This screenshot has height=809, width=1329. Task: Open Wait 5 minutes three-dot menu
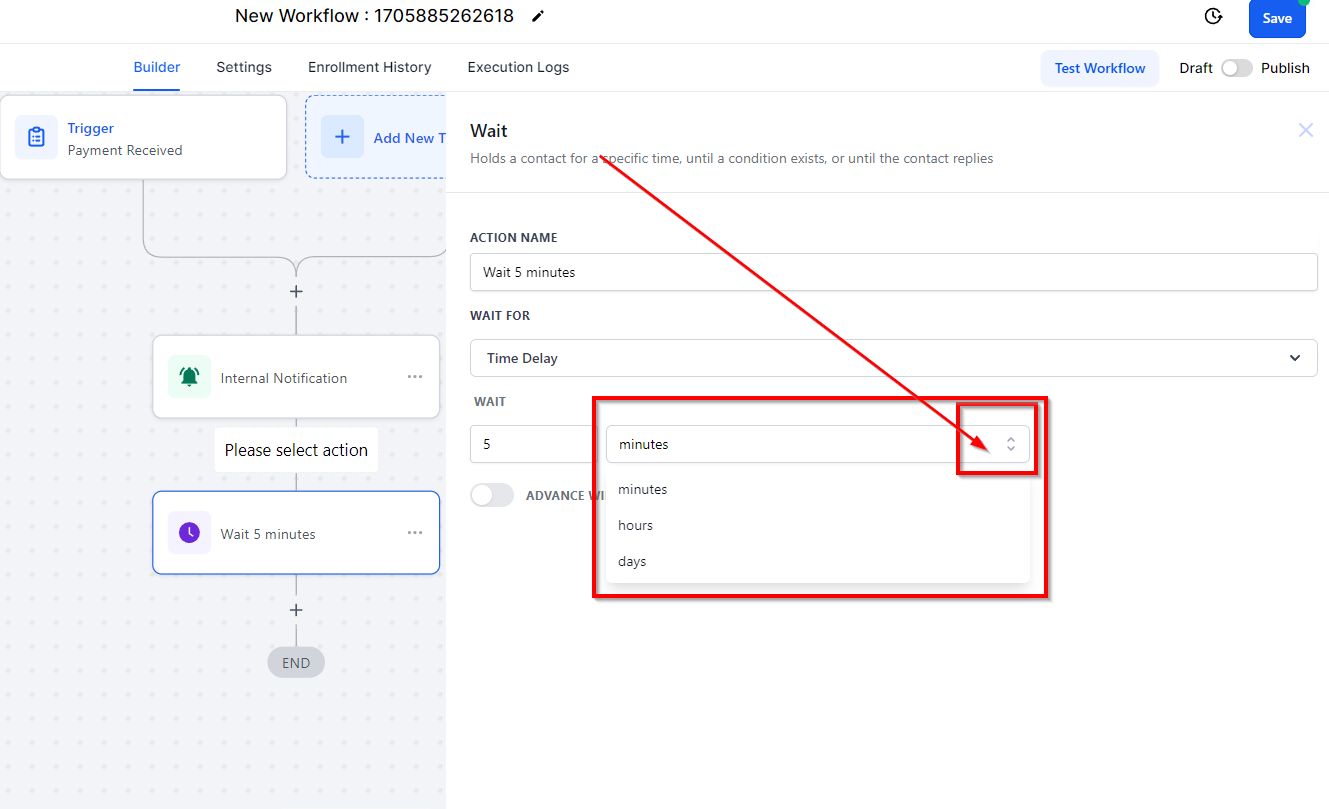[415, 533]
